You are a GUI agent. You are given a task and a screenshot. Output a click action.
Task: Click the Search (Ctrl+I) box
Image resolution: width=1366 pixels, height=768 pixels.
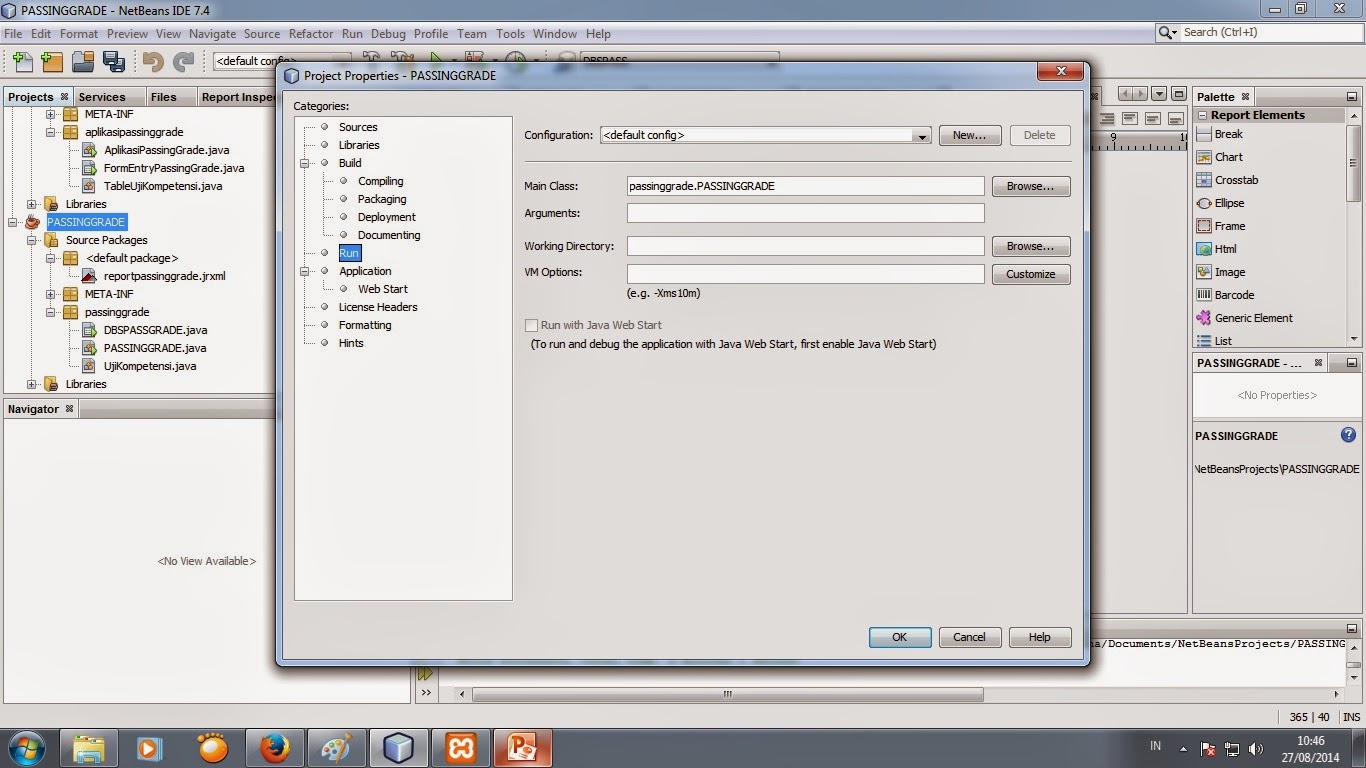point(1258,33)
